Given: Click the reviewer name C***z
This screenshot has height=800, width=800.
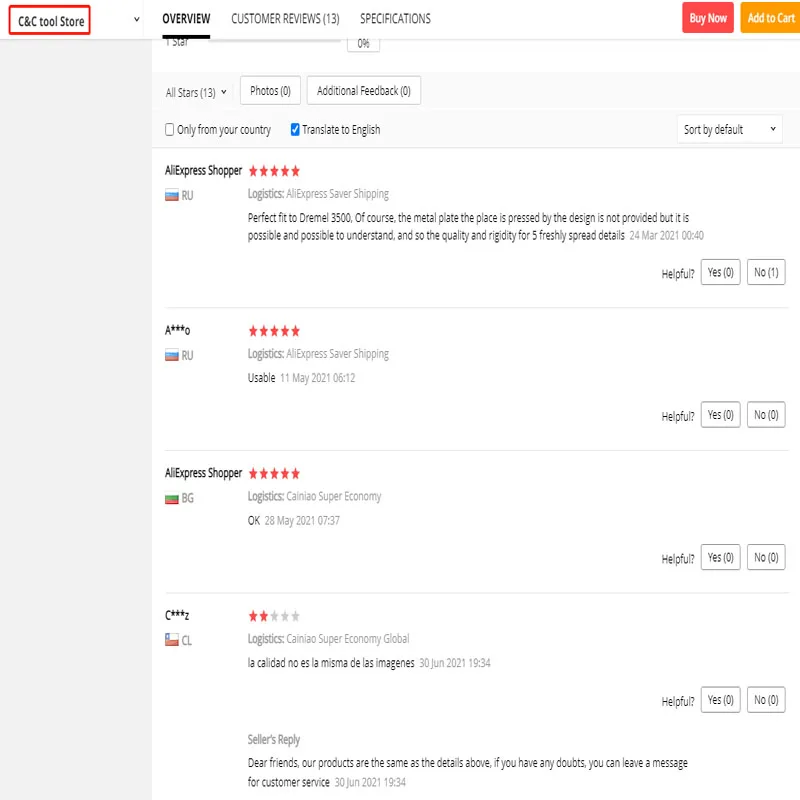Looking at the screenshot, I should pyautogui.click(x=177, y=615).
